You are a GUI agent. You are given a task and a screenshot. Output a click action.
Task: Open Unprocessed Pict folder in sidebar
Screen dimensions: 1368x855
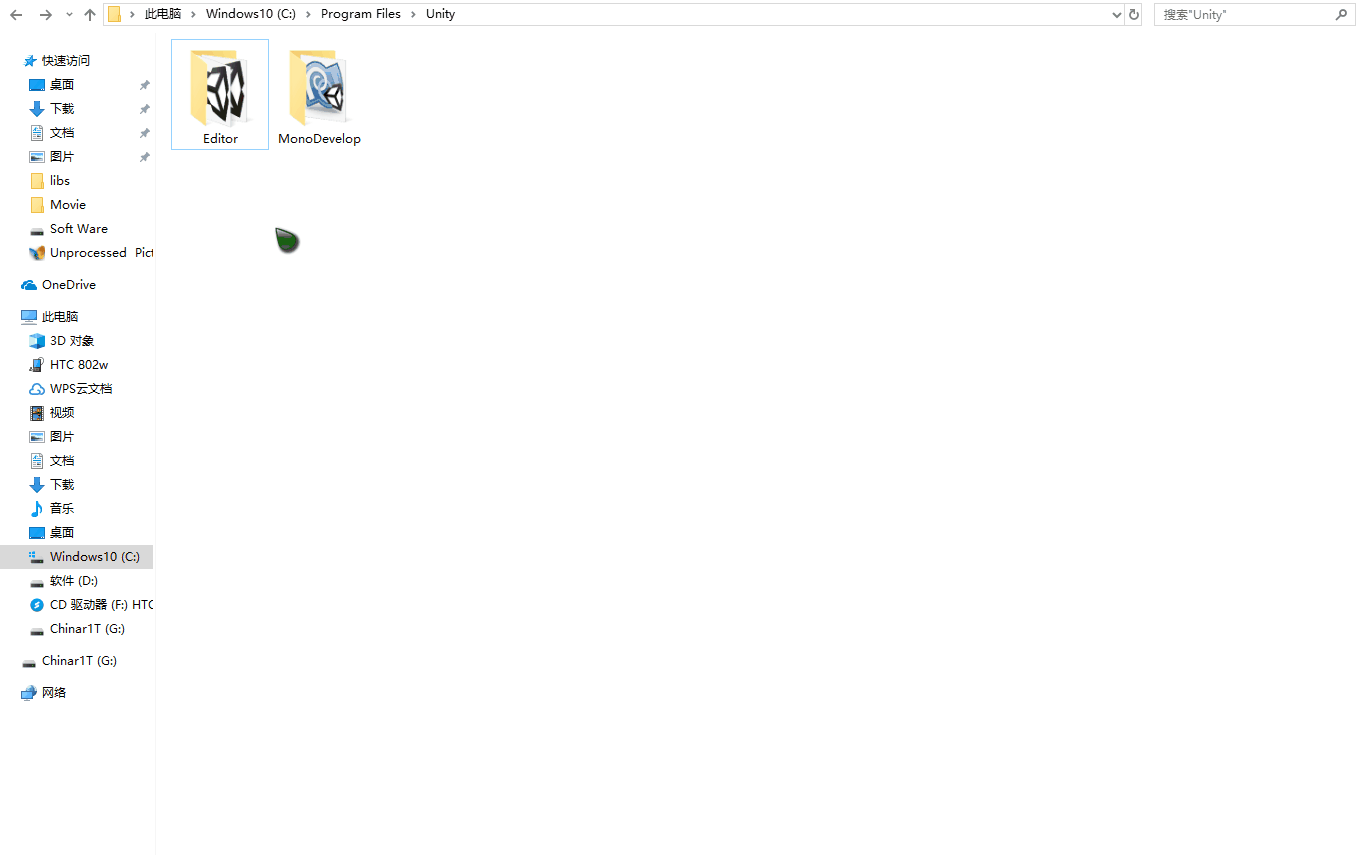[x=101, y=253]
